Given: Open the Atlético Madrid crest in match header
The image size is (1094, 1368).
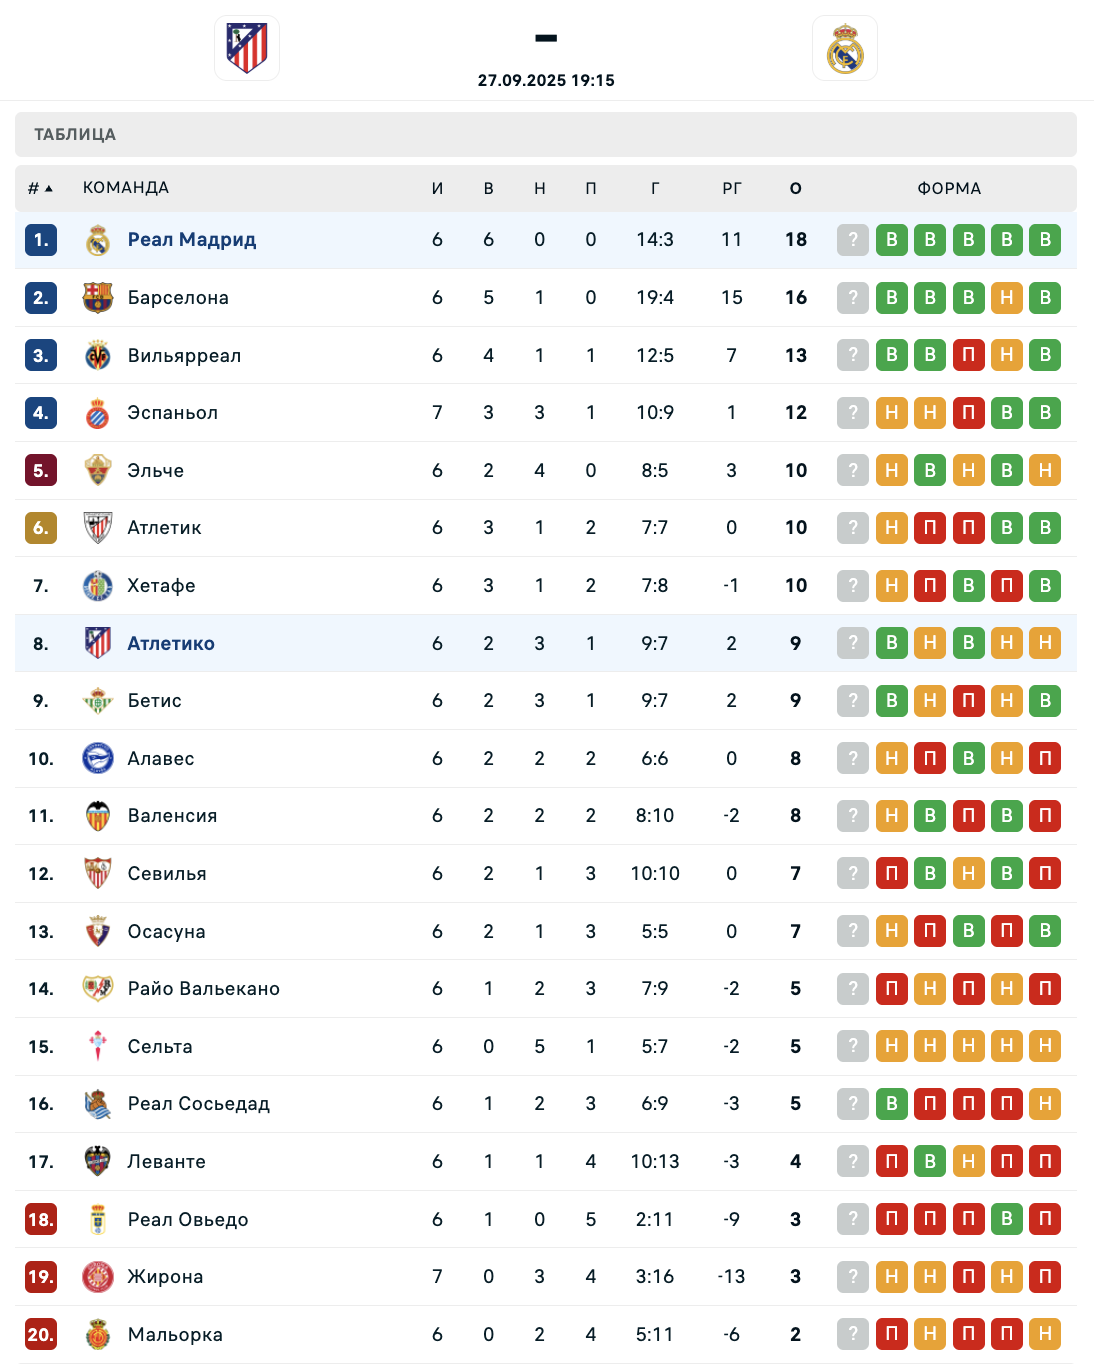Looking at the screenshot, I should (247, 48).
